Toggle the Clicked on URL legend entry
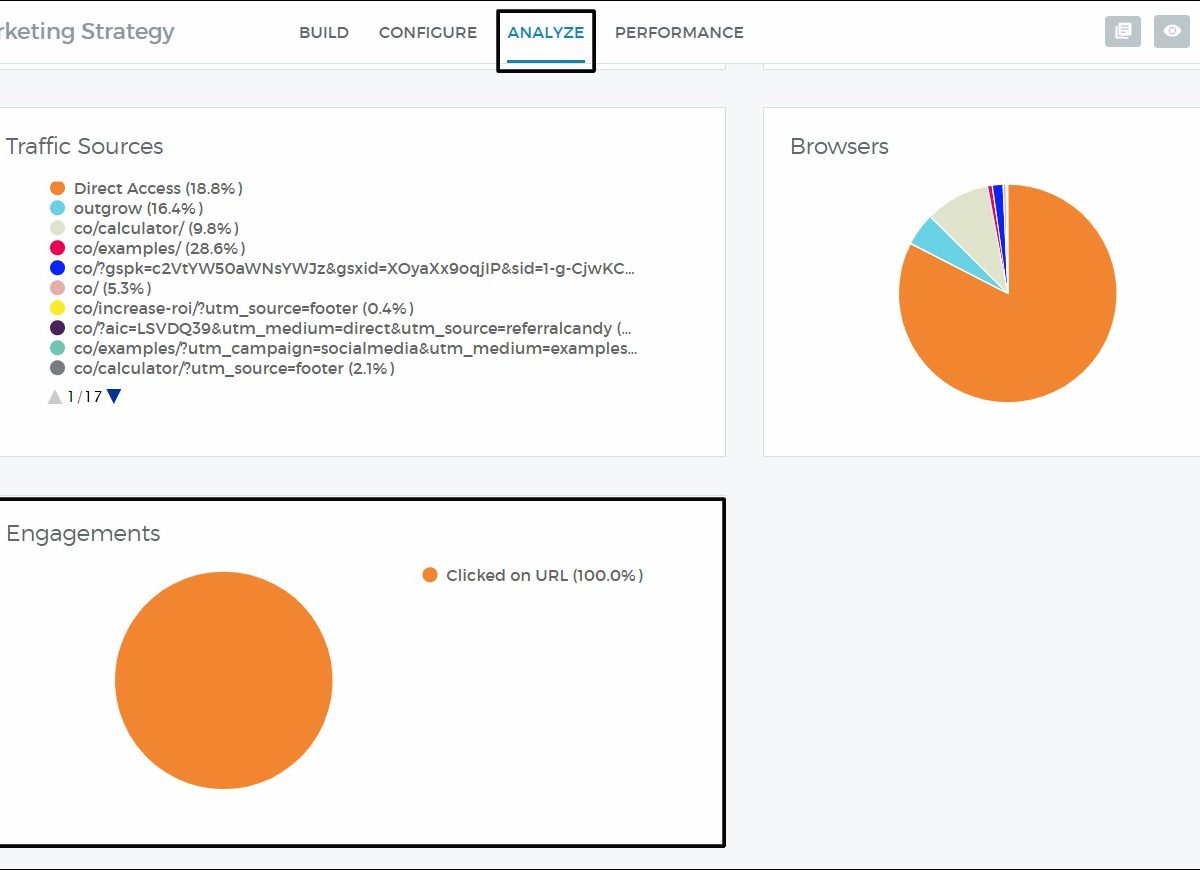The image size is (1200, 870). (x=543, y=575)
